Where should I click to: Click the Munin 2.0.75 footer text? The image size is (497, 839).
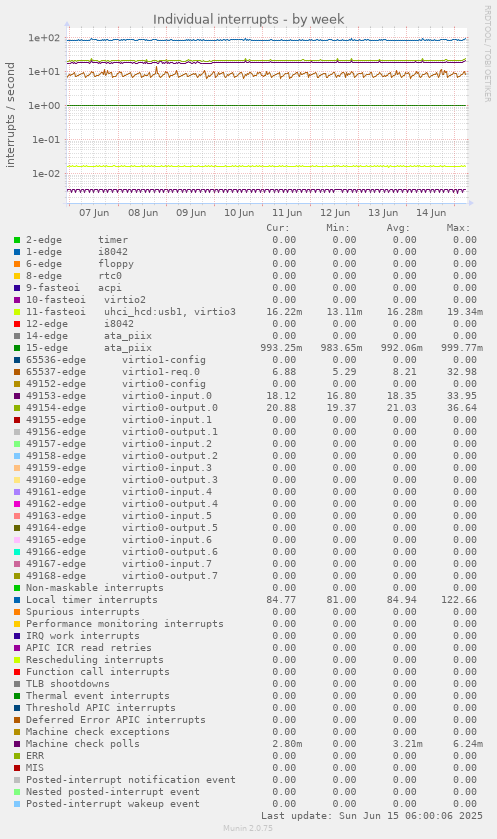pos(248,828)
